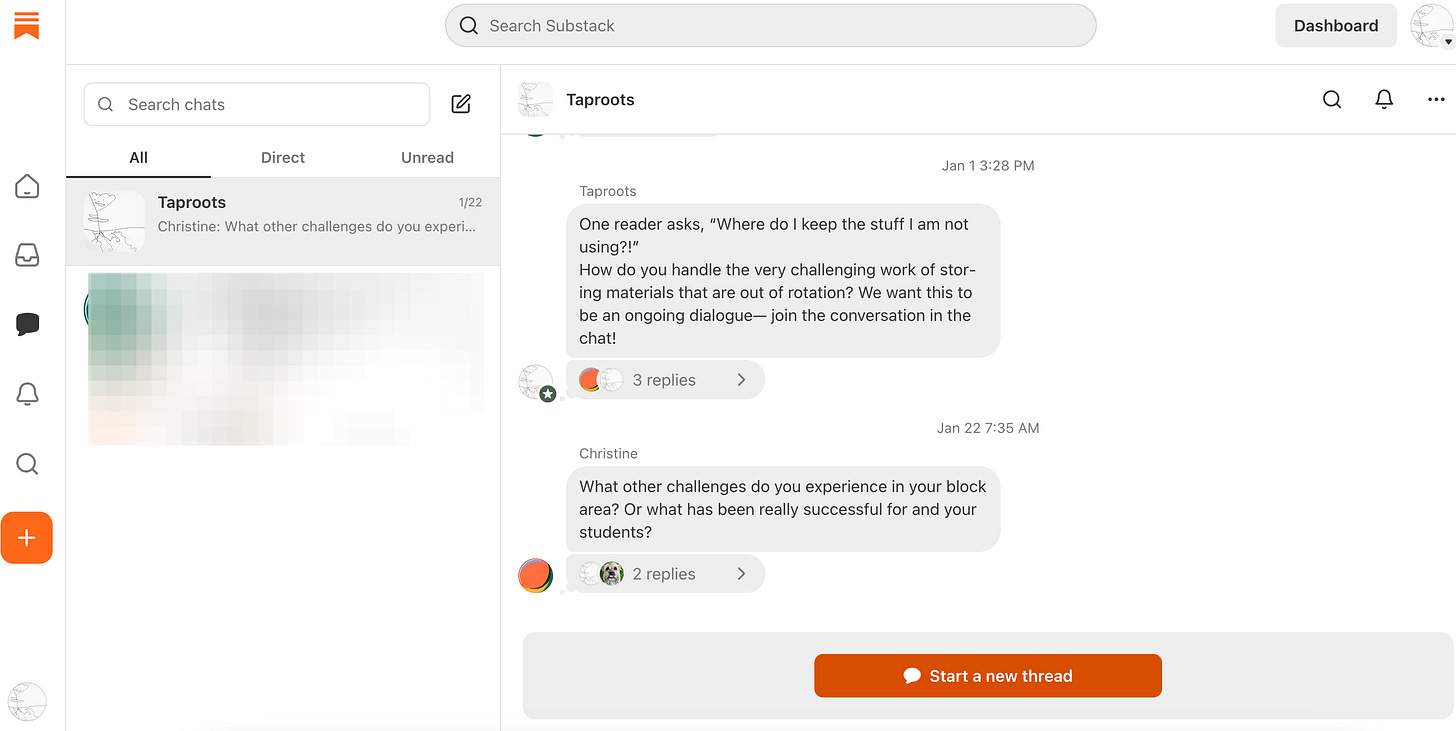Screen dimensions: 1456x731
Task: Click the orange plus create button
Action: point(27,538)
